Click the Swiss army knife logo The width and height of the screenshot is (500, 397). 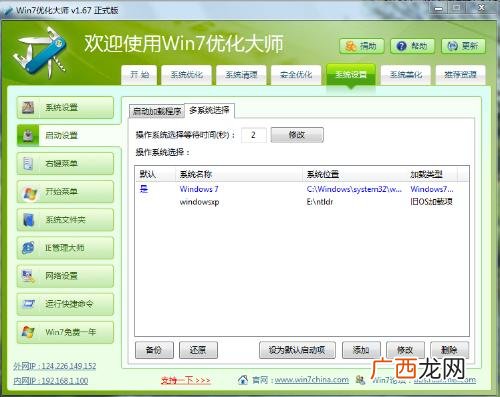tap(40, 52)
